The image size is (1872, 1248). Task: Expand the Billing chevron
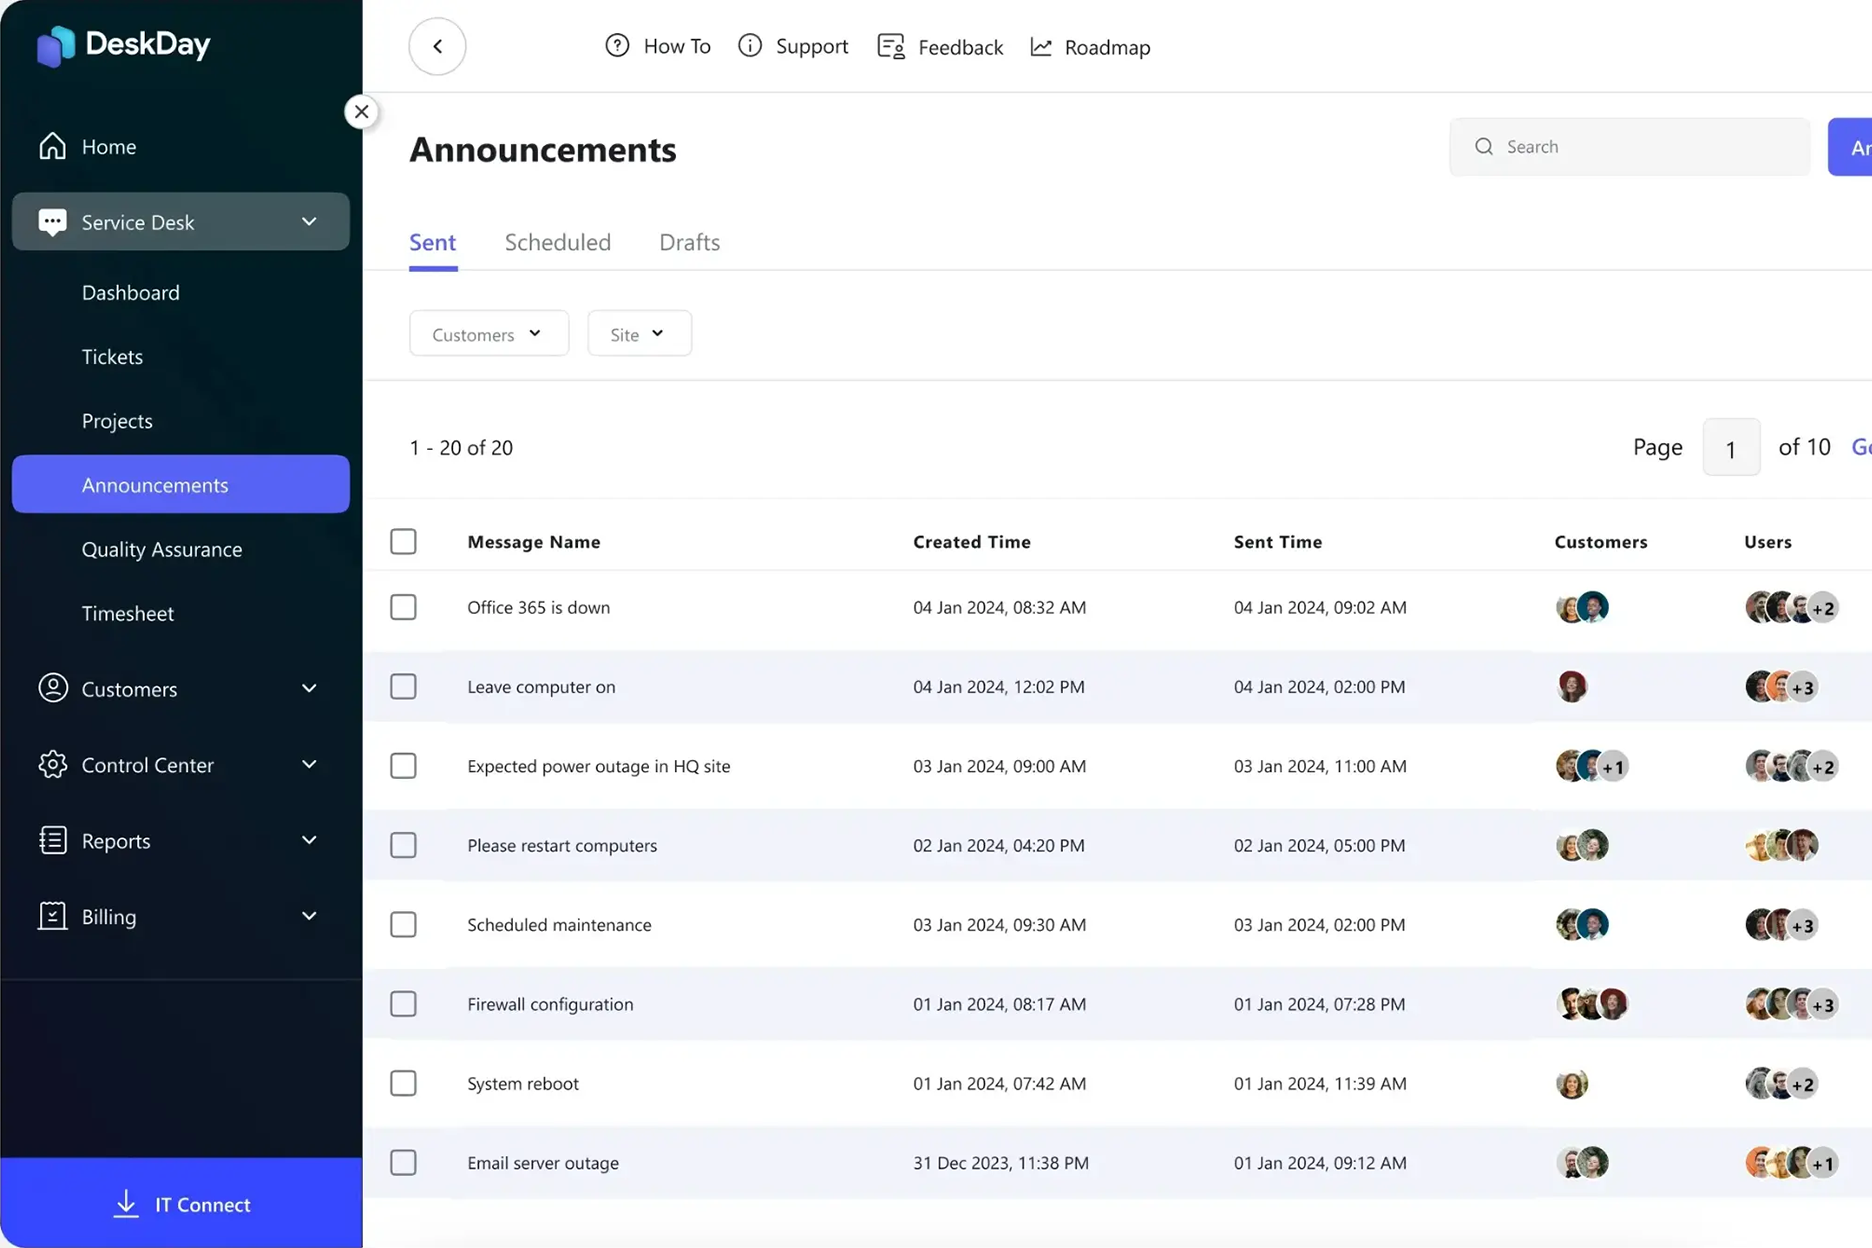coord(309,916)
